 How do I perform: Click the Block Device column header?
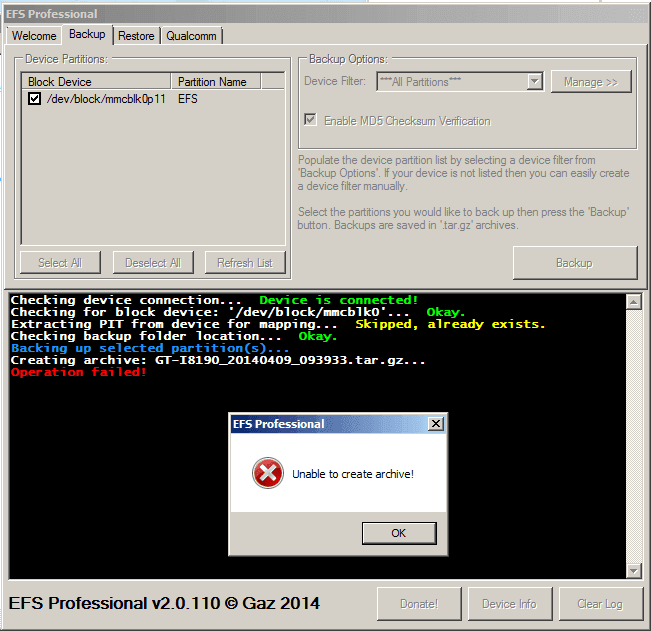click(96, 81)
